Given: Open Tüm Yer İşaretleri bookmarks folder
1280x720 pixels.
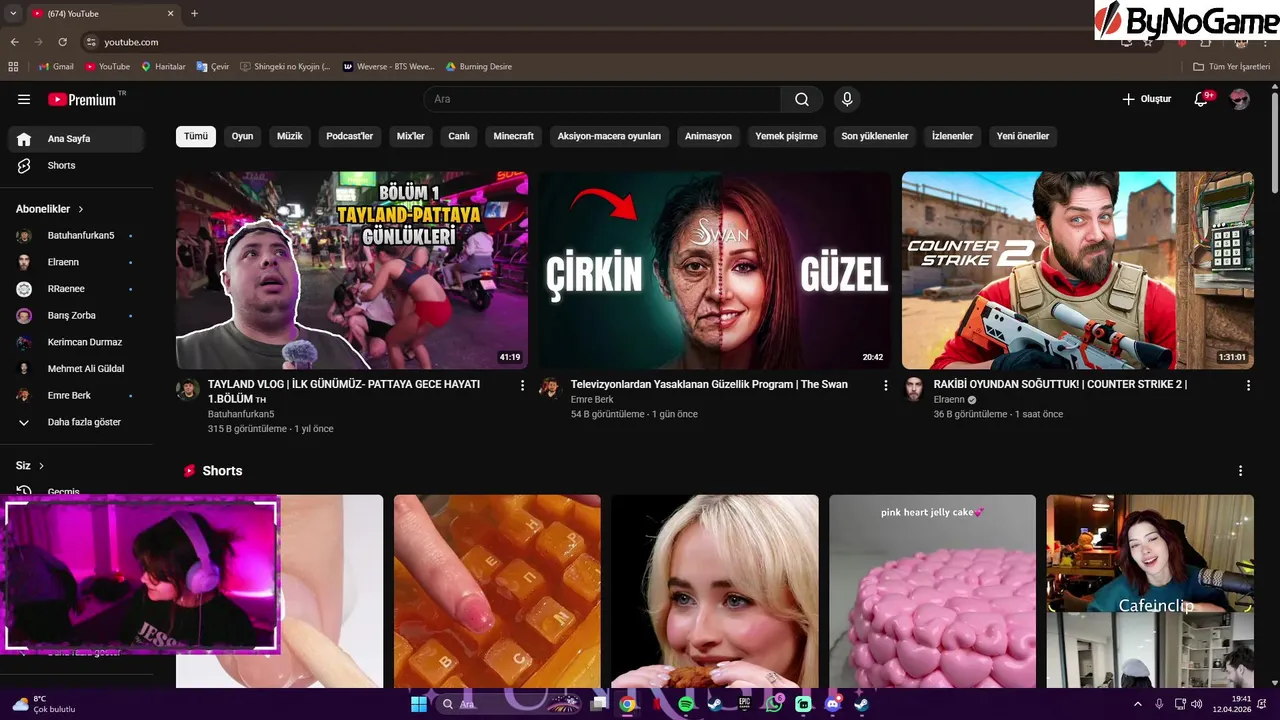Looking at the screenshot, I should (x=1232, y=67).
